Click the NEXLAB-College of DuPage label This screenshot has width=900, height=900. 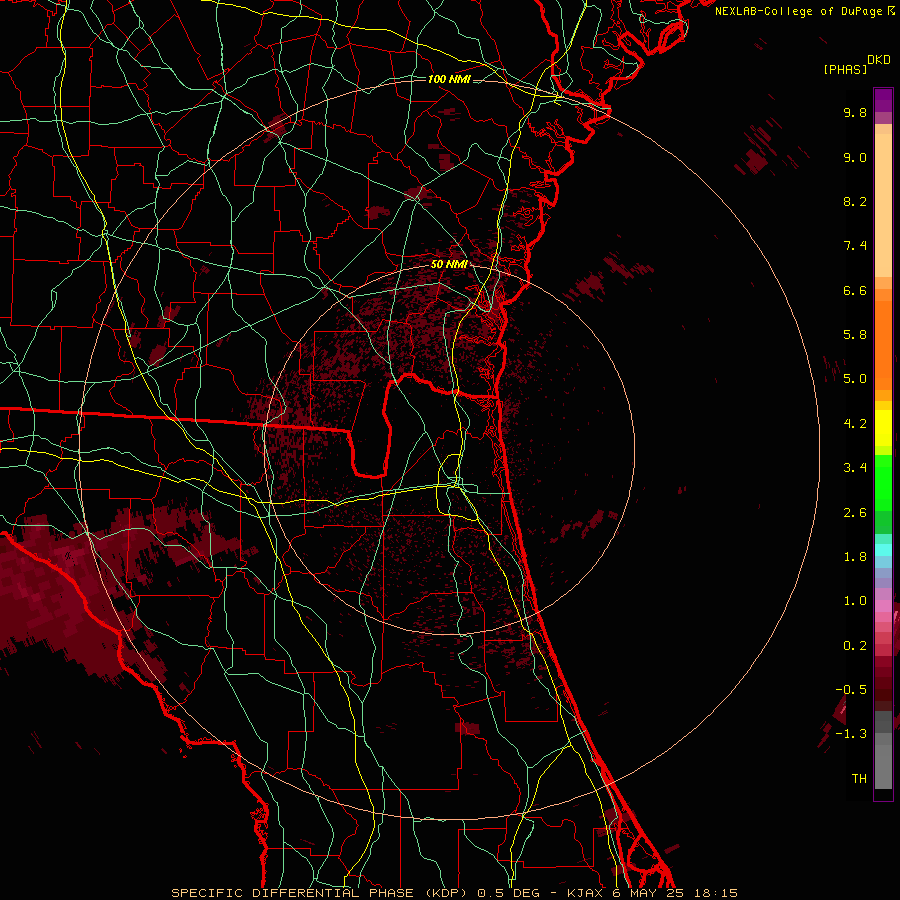click(800, 11)
